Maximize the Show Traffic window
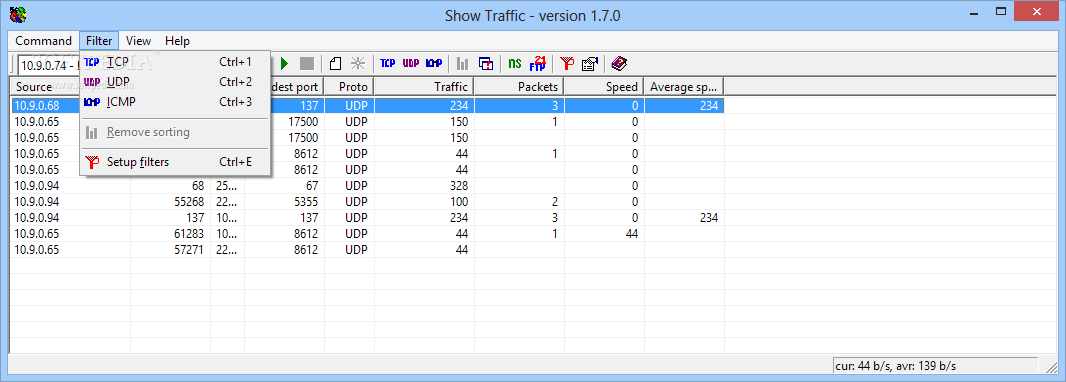This screenshot has height=382, width=1066. [x=1001, y=11]
